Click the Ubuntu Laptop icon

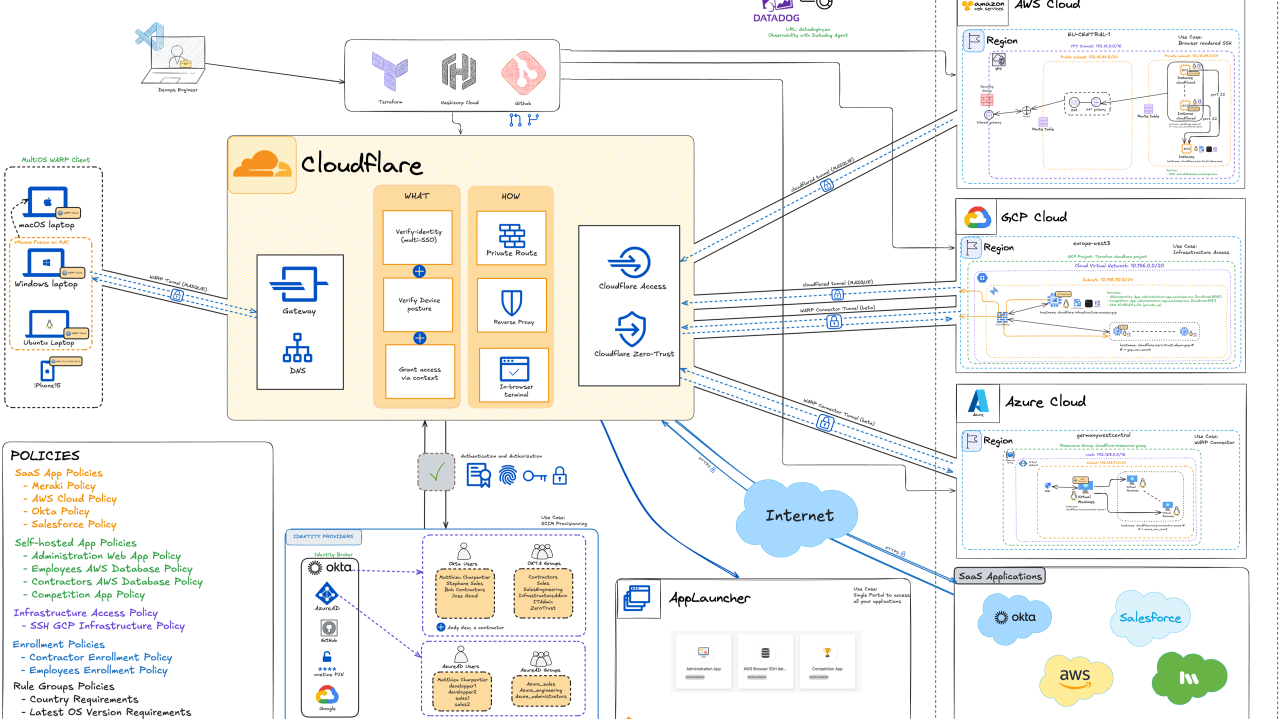46,325
